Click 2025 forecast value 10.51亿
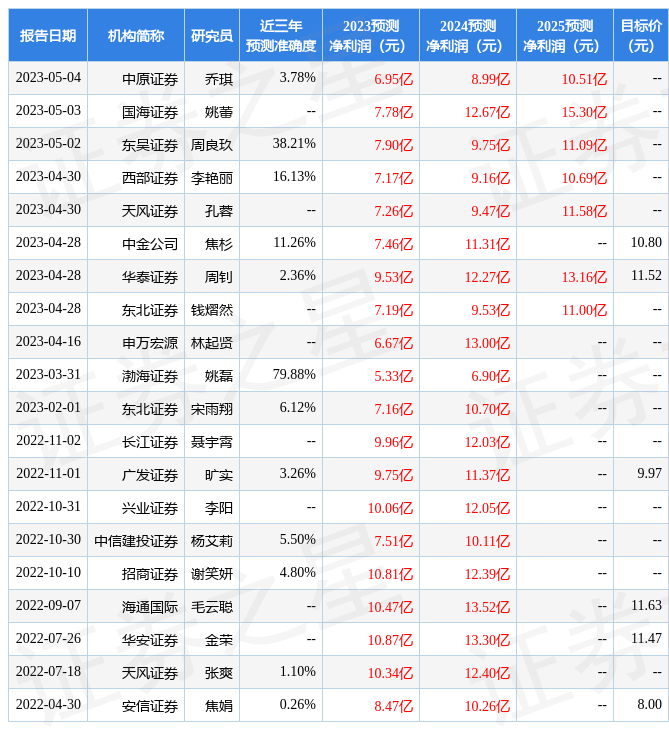Screen dimensions: 669x730 pyautogui.click(x=584, y=79)
